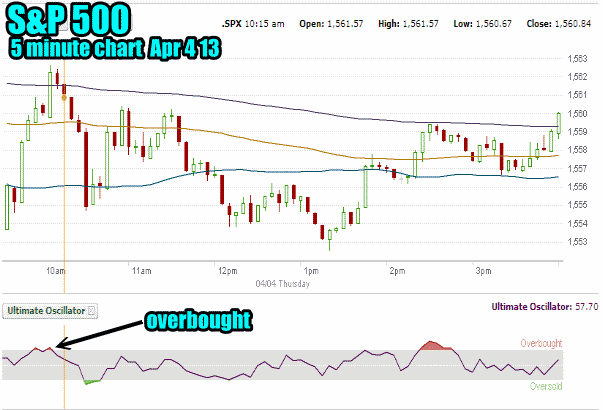Click the 1,559 price axis label
Image resolution: width=603 pixels, height=410 pixels.
point(578,132)
